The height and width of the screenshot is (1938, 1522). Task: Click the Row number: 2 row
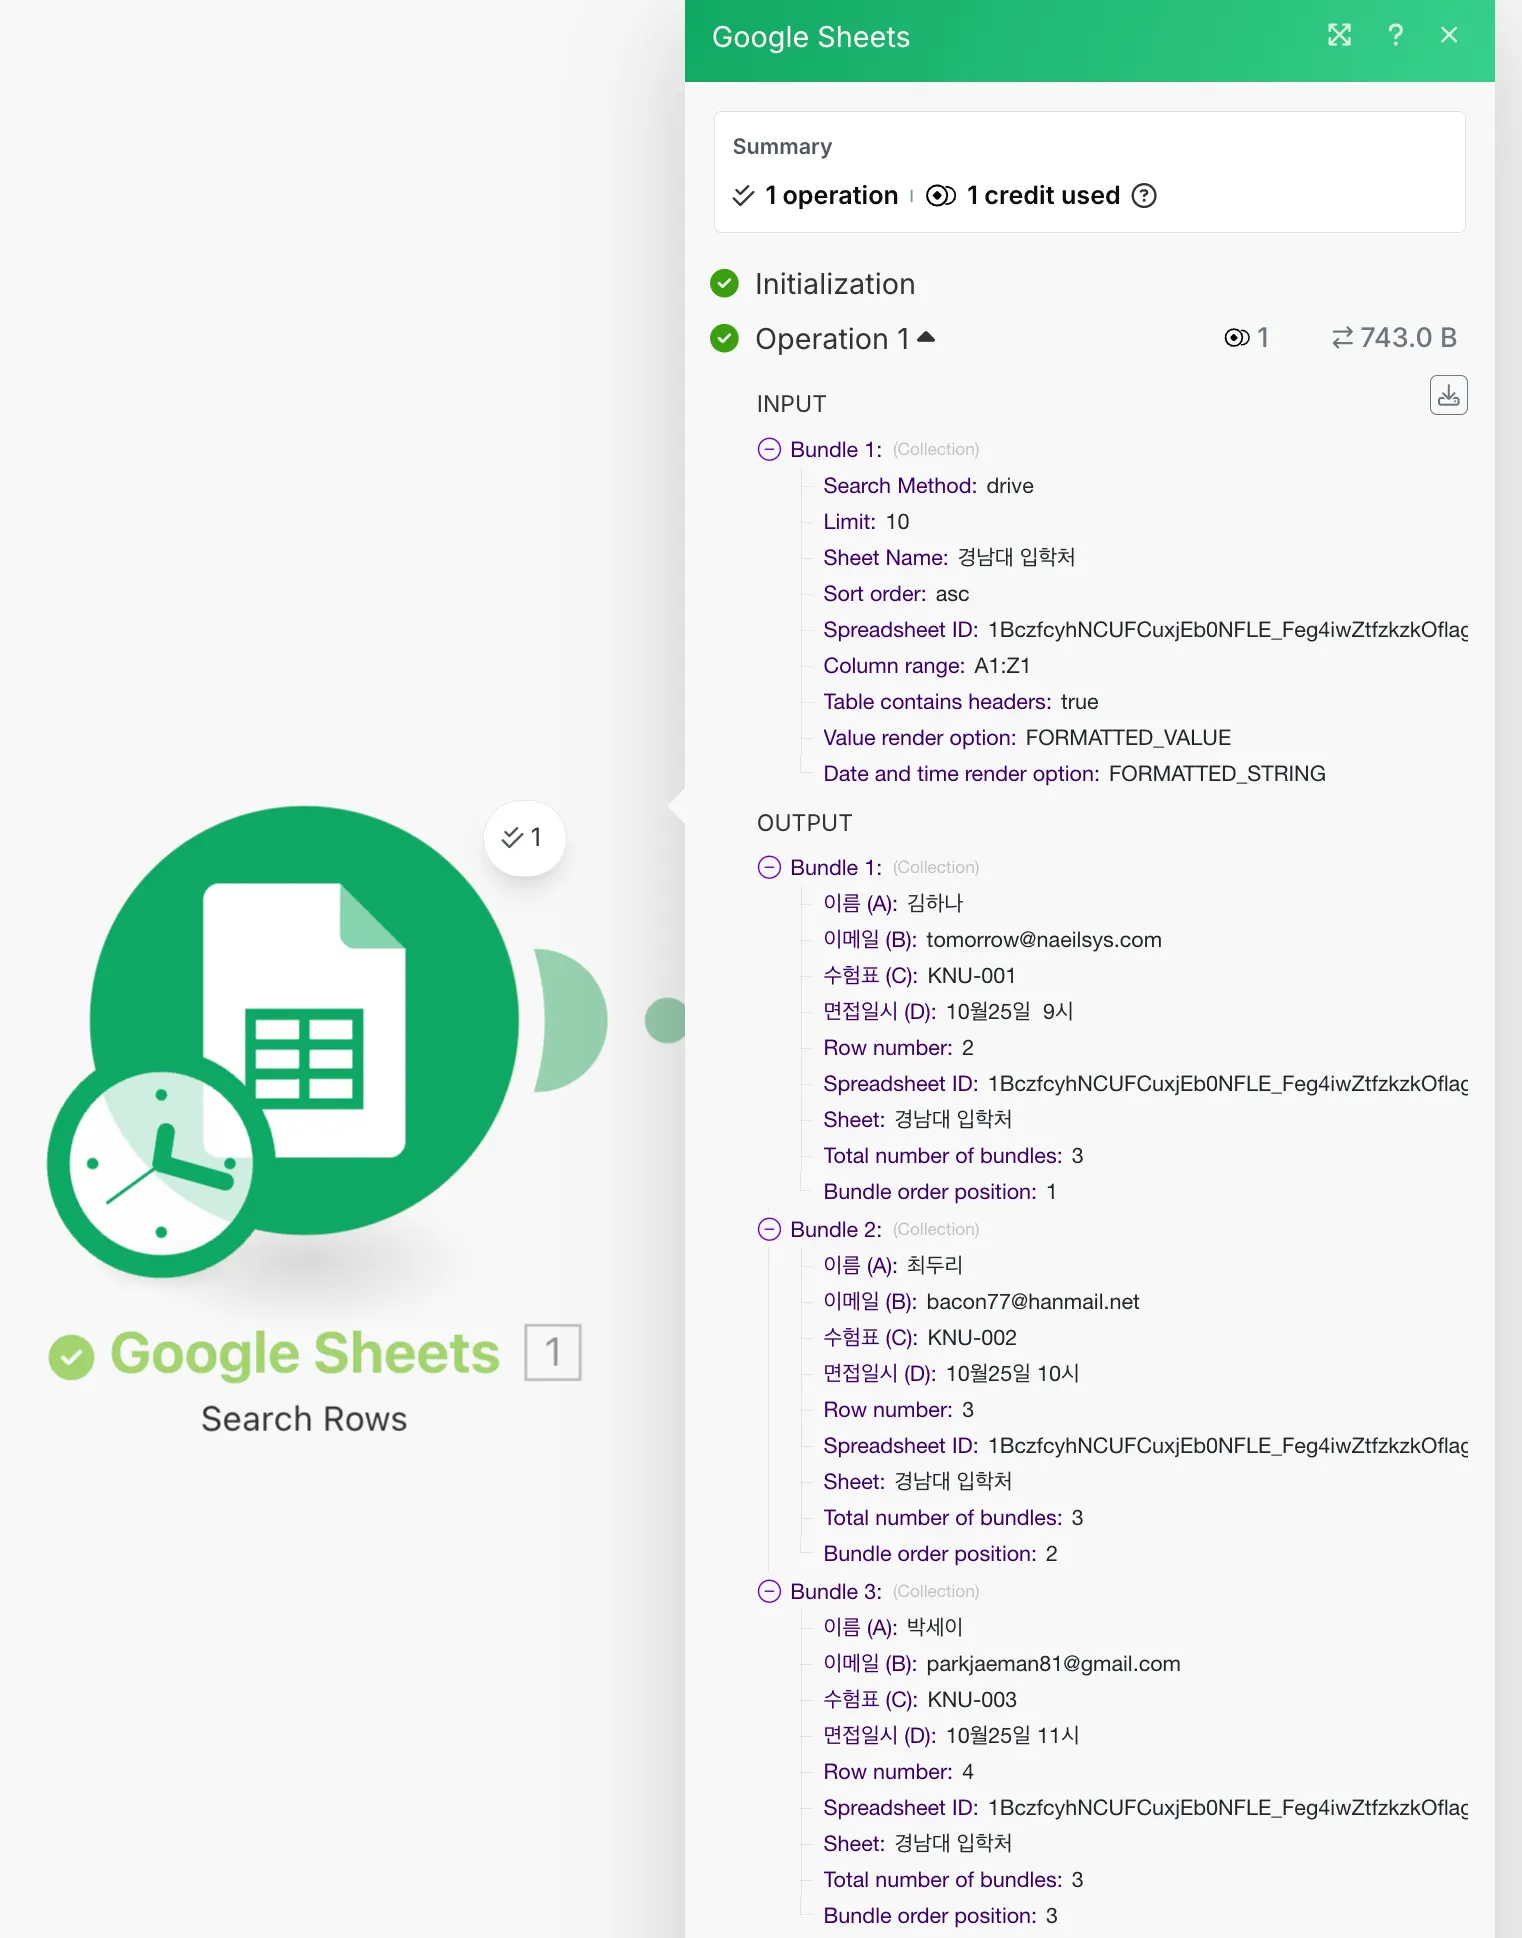898,1048
